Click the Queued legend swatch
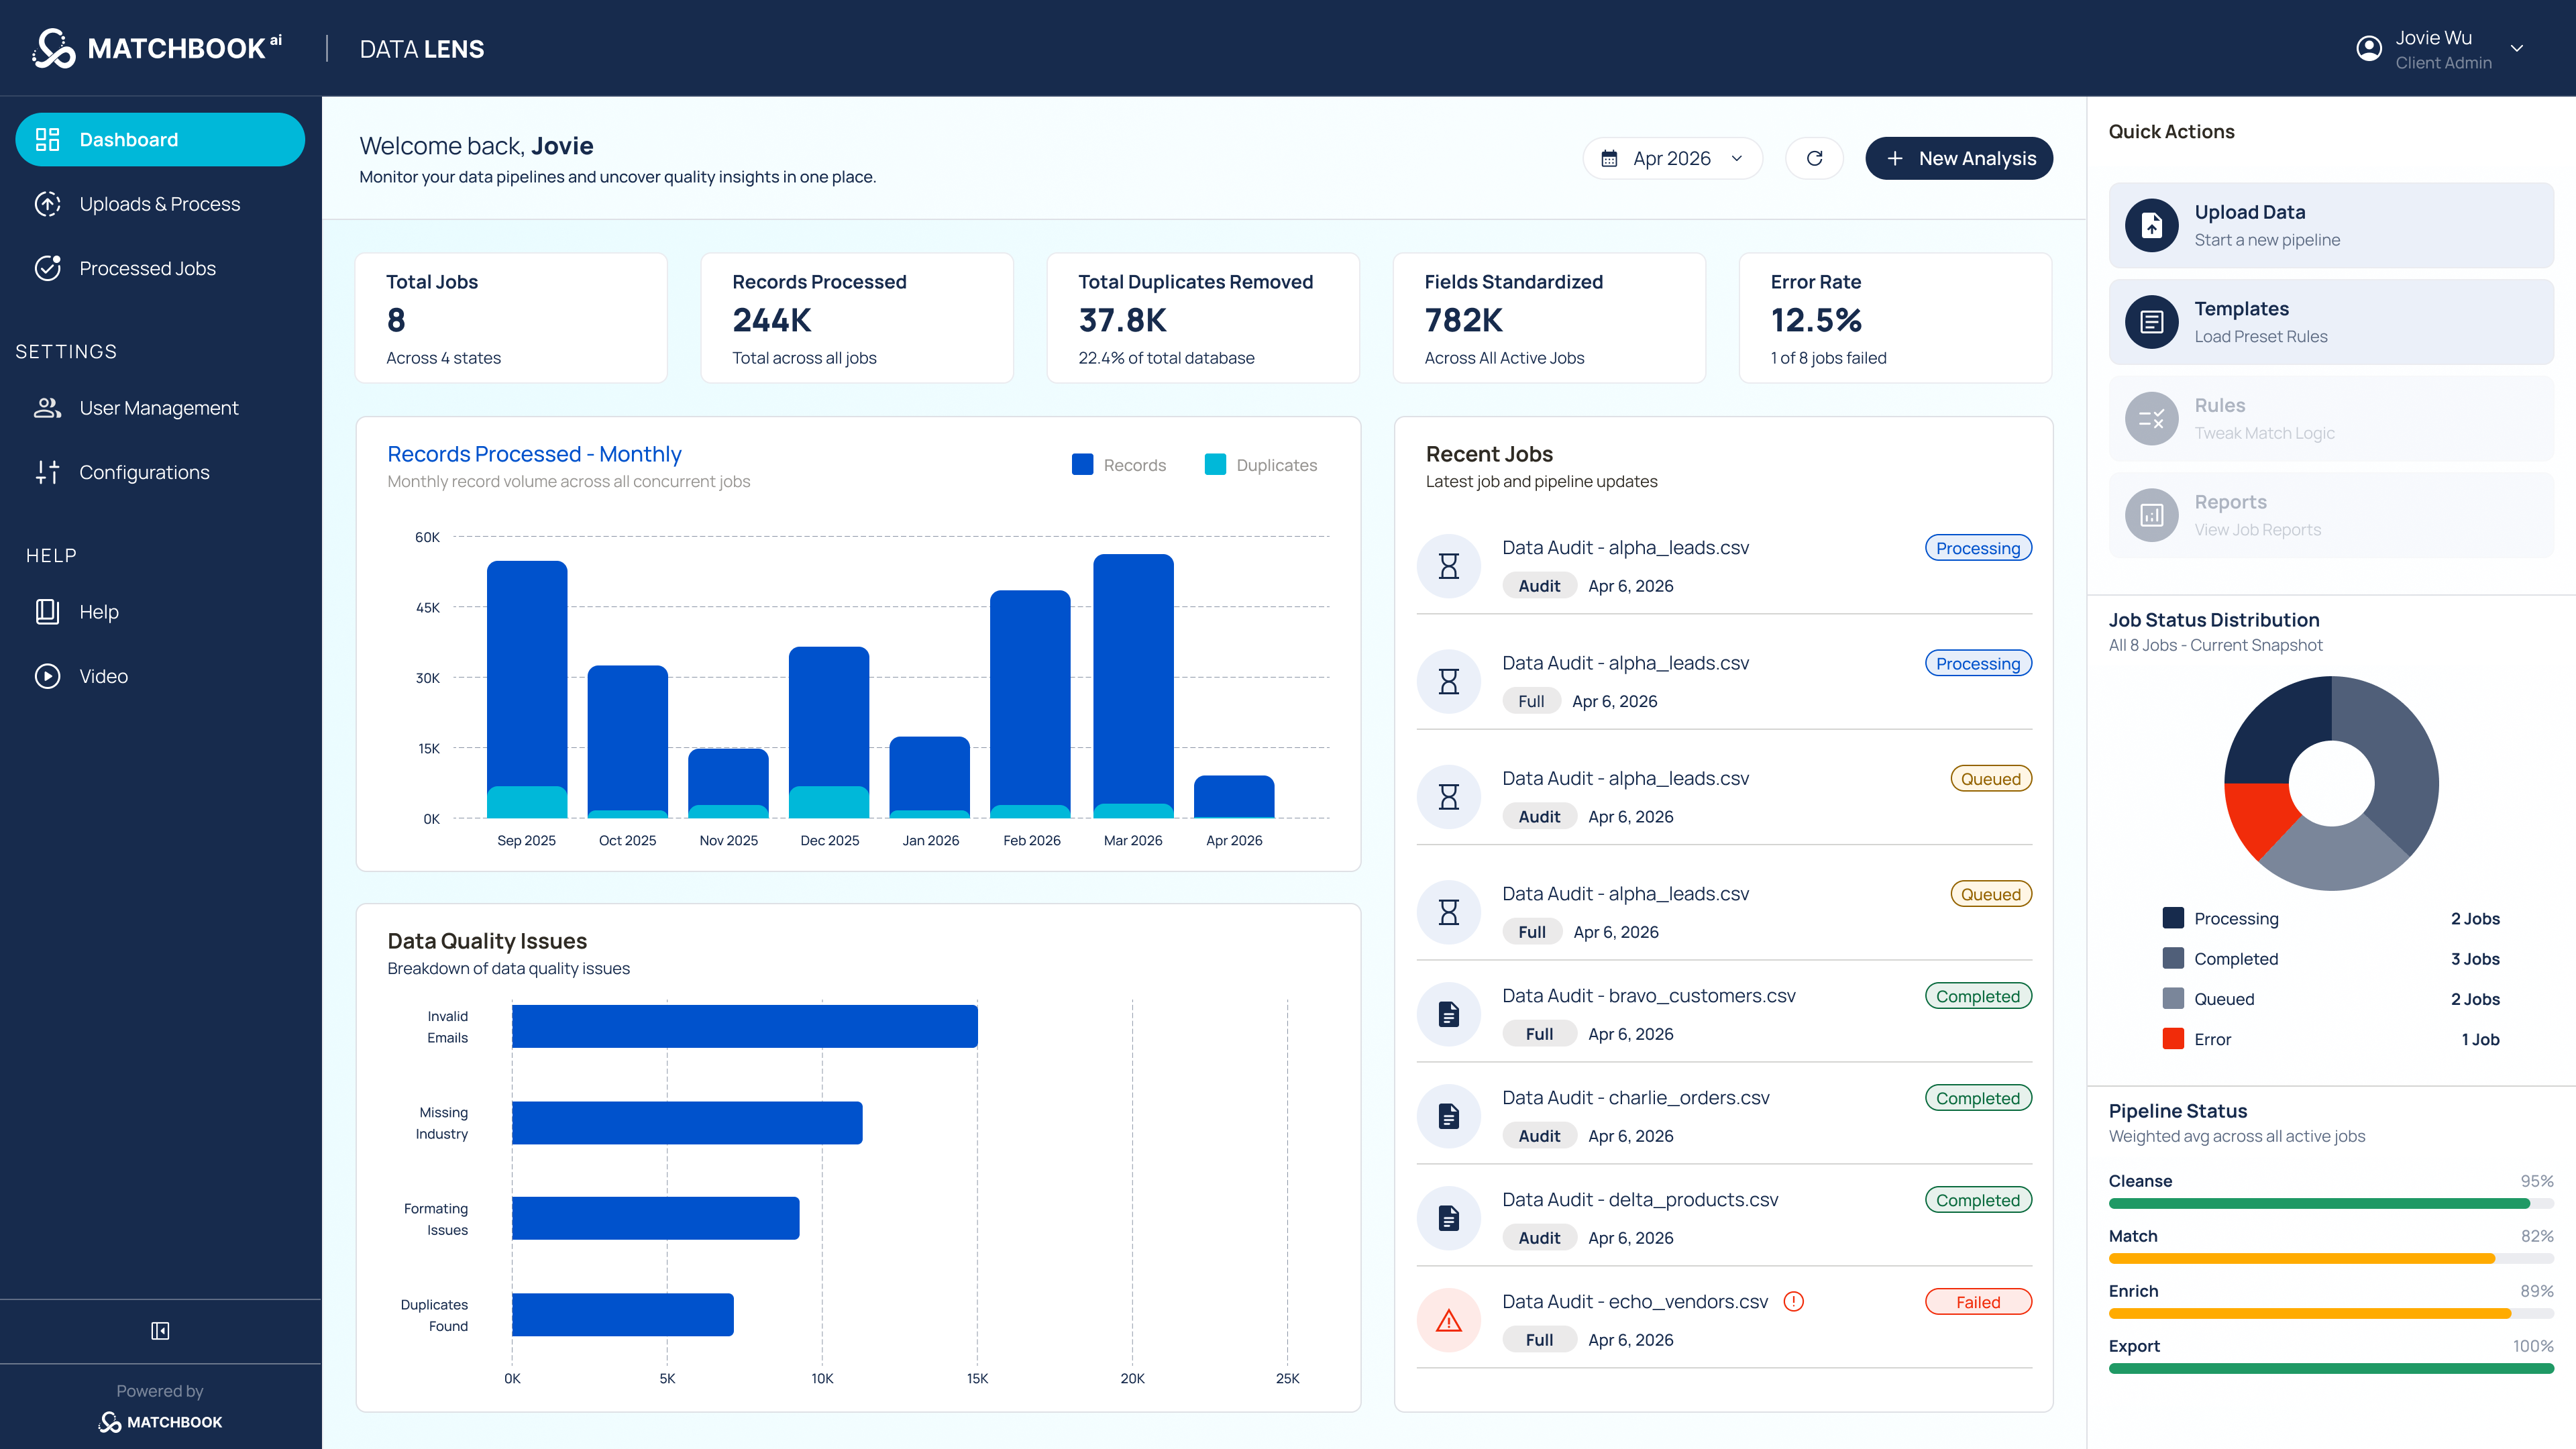The height and width of the screenshot is (1449, 2576). pos(2173,998)
